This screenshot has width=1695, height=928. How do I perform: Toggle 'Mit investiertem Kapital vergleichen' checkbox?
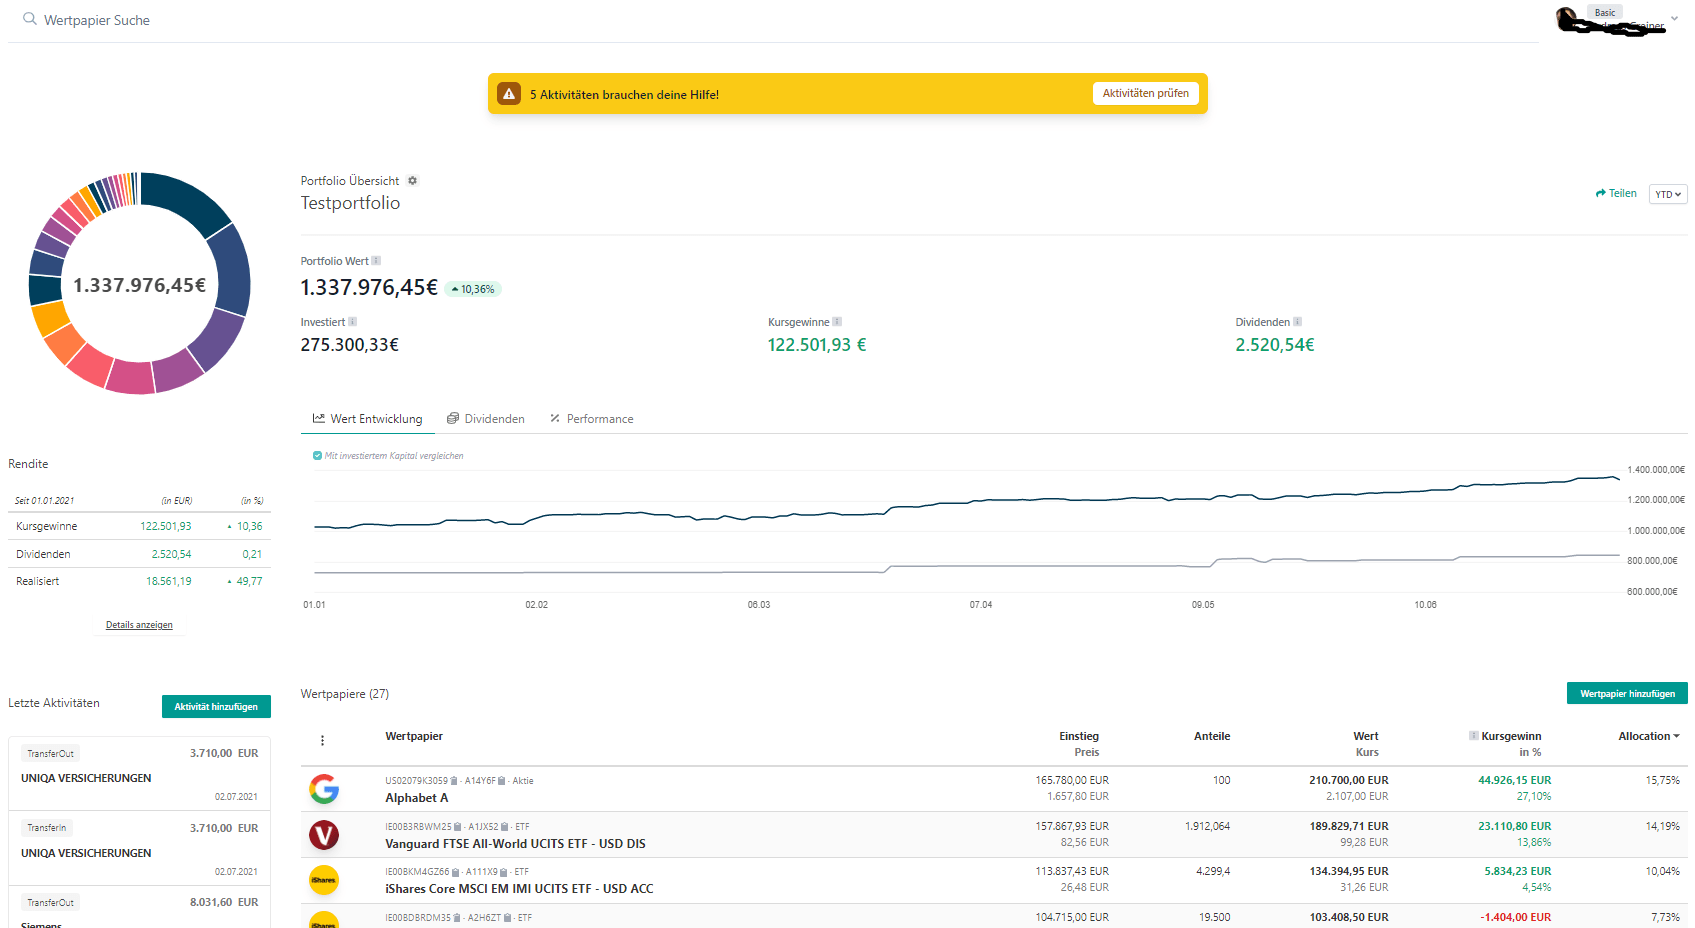(317, 456)
